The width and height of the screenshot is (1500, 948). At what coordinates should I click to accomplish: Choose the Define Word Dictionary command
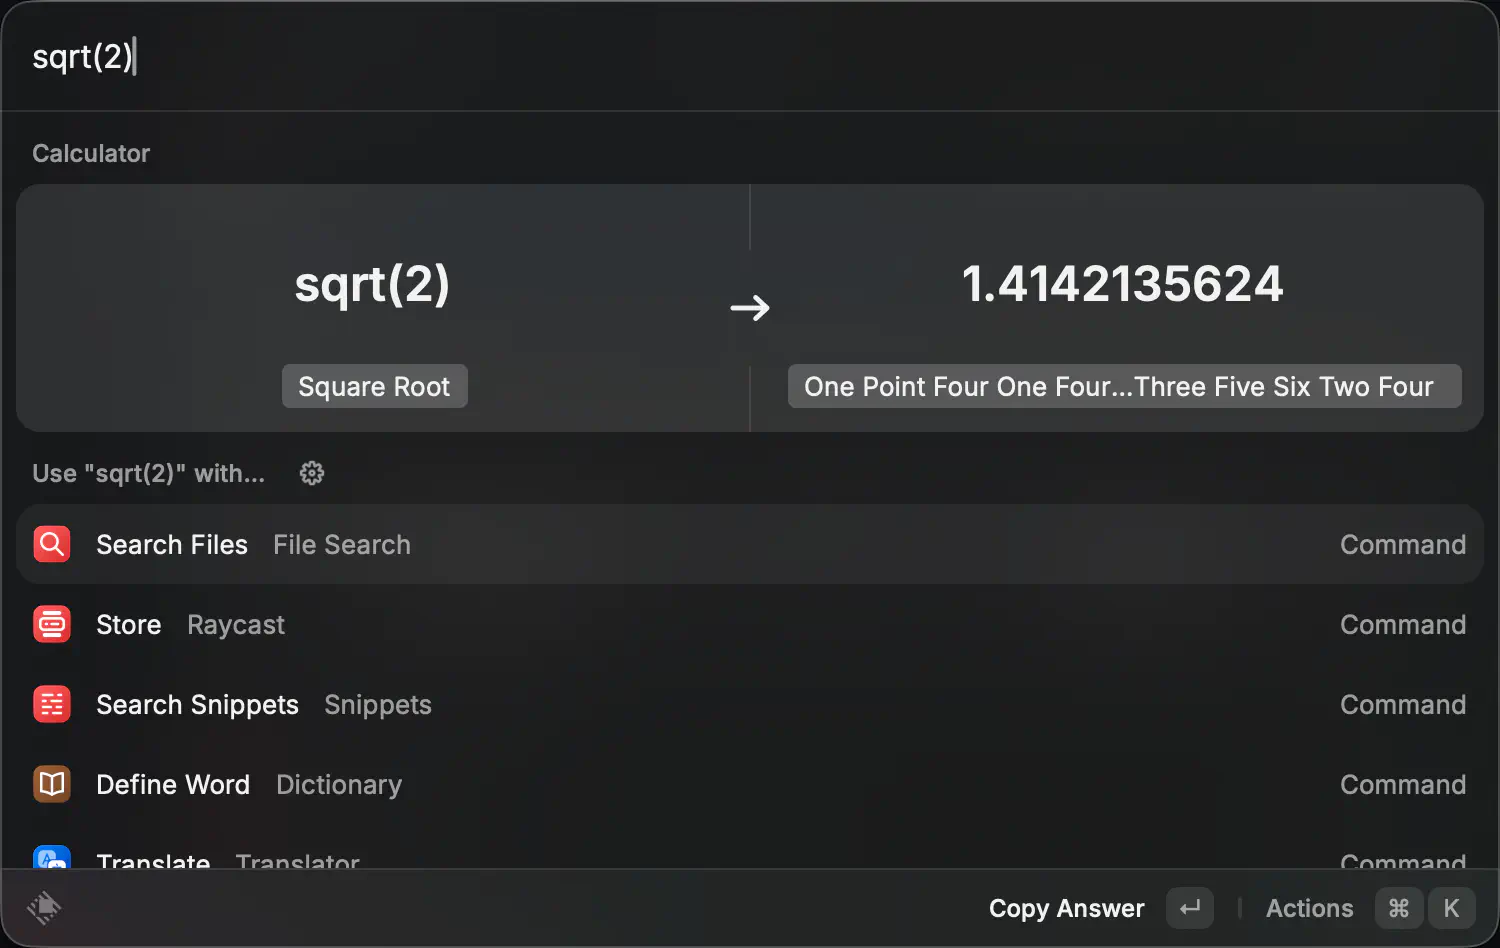click(x=750, y=784)
